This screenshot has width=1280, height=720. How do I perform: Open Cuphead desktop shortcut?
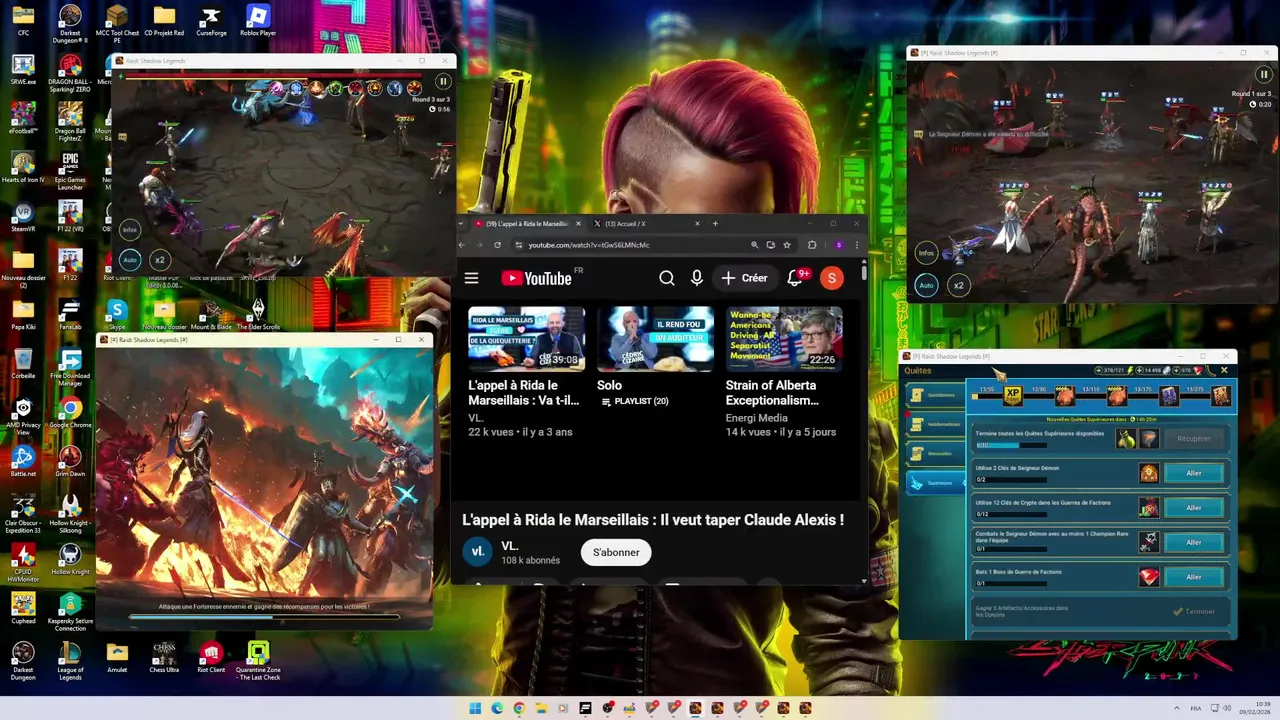(x=23, y=609)
